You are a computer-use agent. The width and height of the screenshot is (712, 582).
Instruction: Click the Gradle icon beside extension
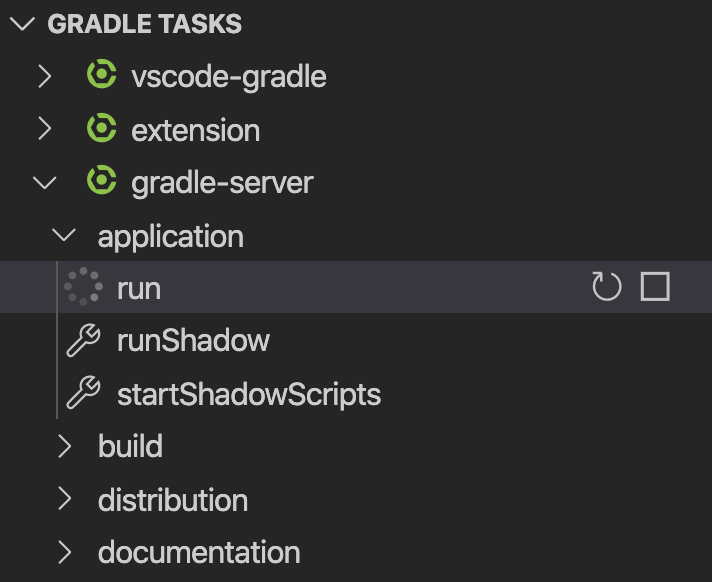101,128
